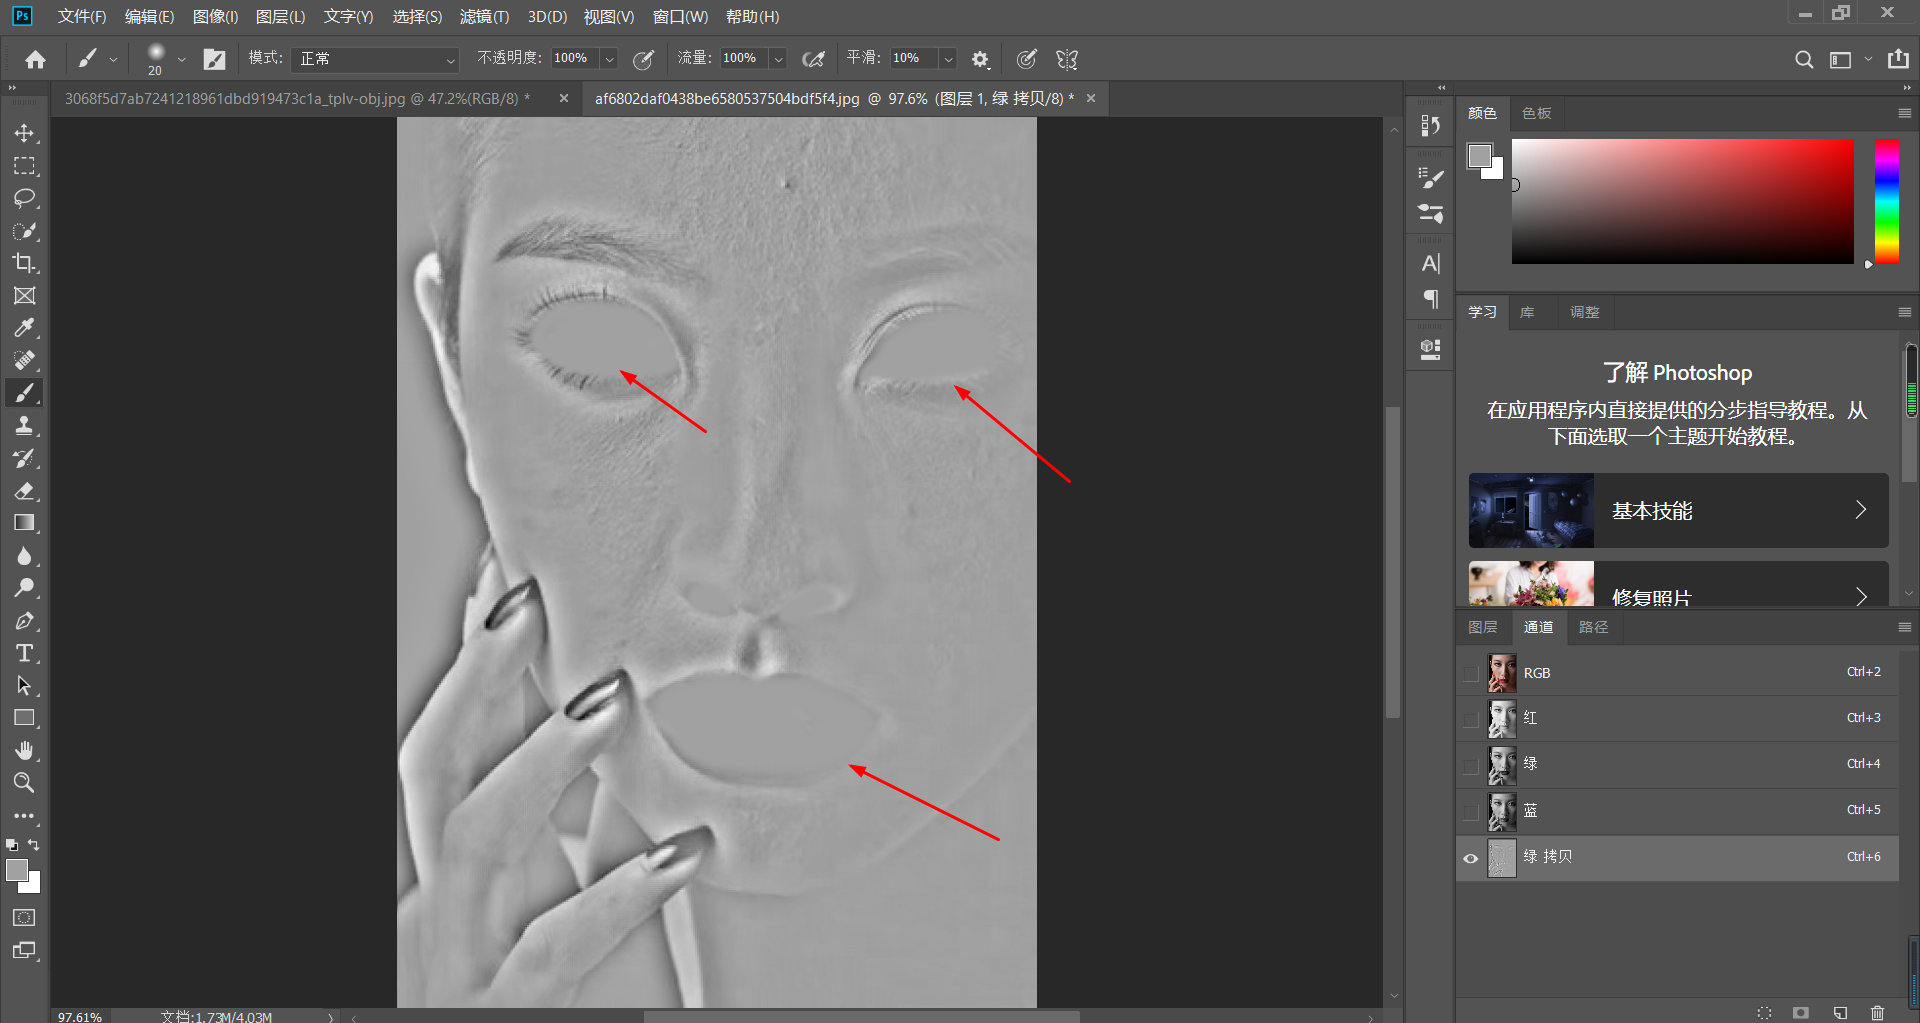Toggle visibility of RGB channel
The height and width of the screenshot is (1023, 1920).
pos(1471,673)
